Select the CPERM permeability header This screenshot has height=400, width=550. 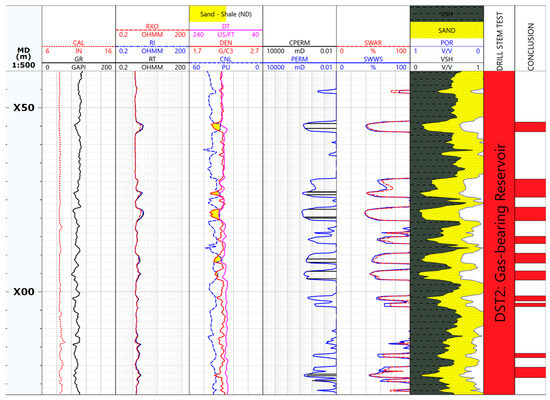pos(299,43)
